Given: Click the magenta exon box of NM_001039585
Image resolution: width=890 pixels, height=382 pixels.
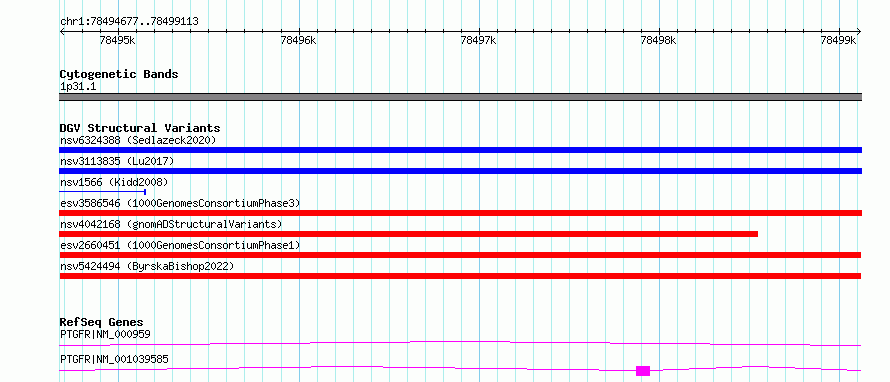Looking at the screenshot, I should click(643, 371).
